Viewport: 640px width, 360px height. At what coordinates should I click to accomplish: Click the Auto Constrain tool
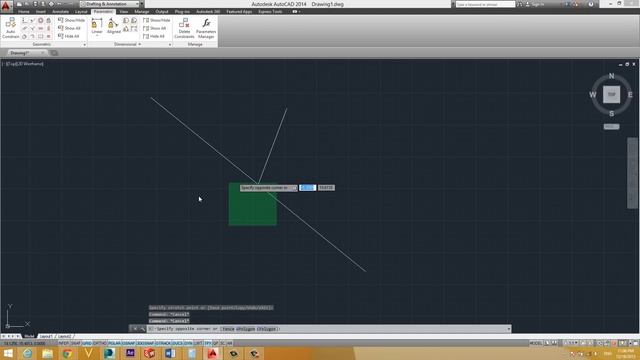tap(11, 28)
